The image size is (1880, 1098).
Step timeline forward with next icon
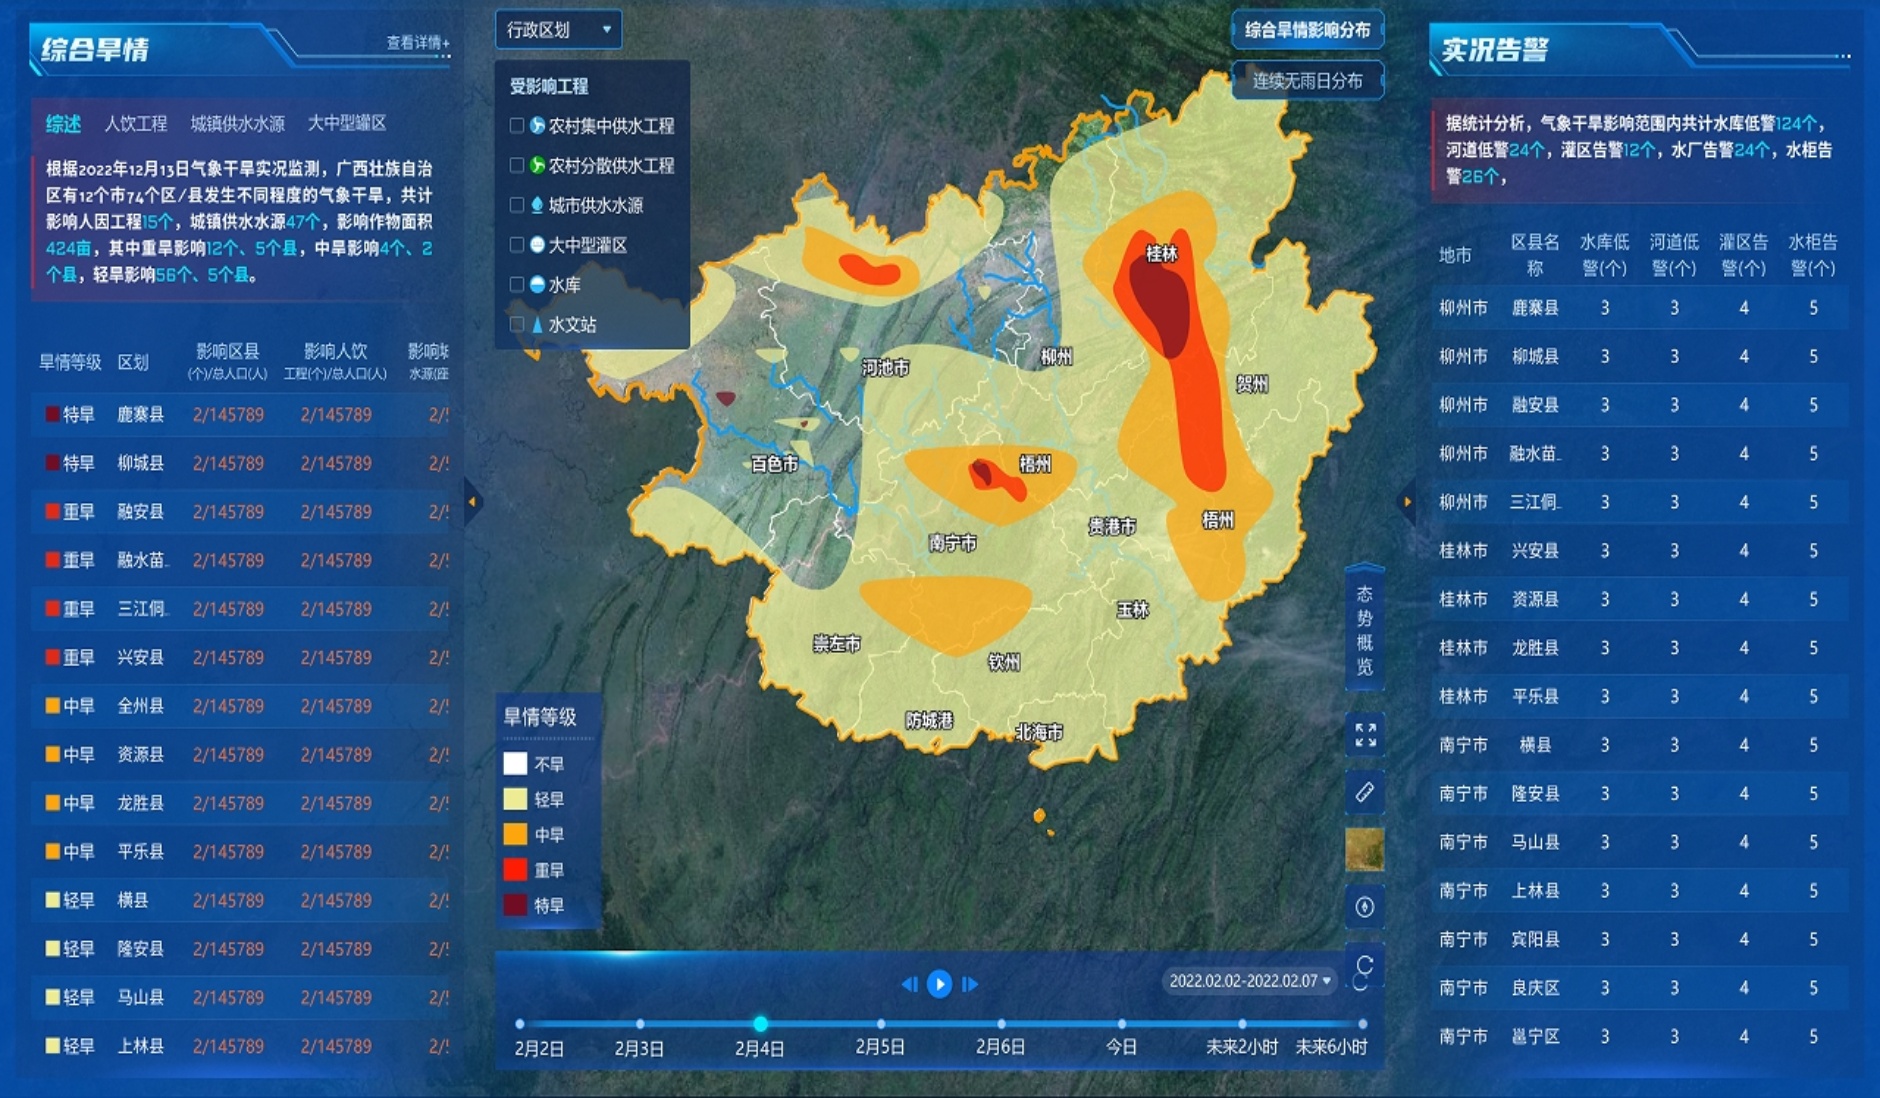(x=970, y=984)
